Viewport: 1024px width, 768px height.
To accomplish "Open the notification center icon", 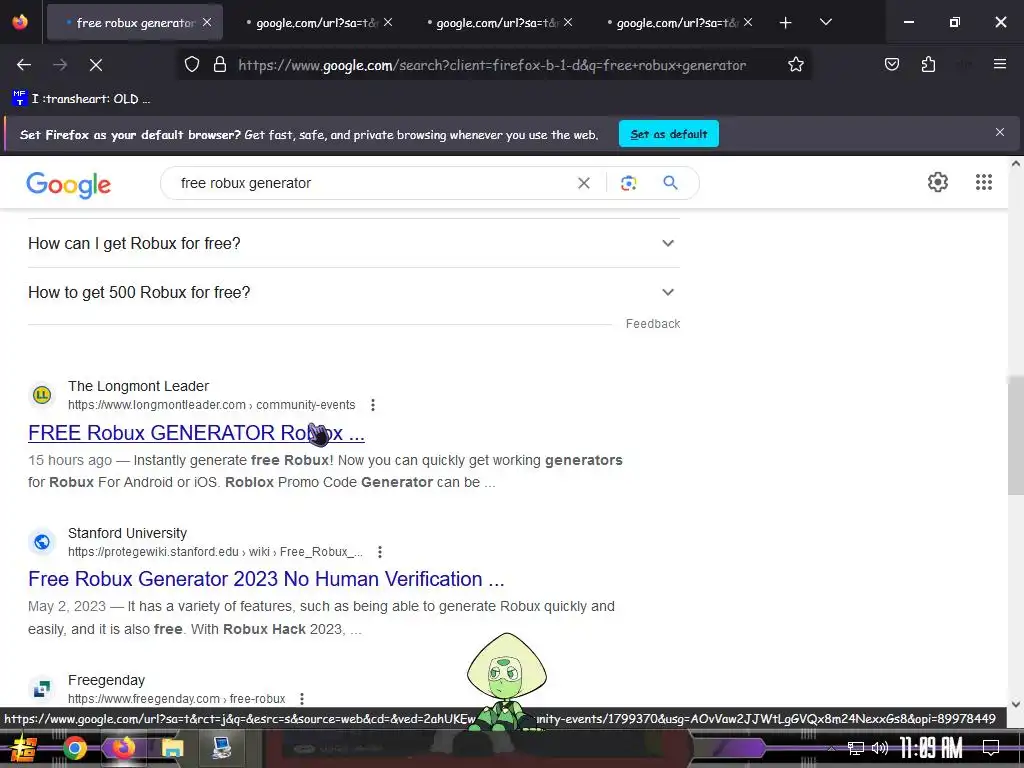I will [991, 748].
